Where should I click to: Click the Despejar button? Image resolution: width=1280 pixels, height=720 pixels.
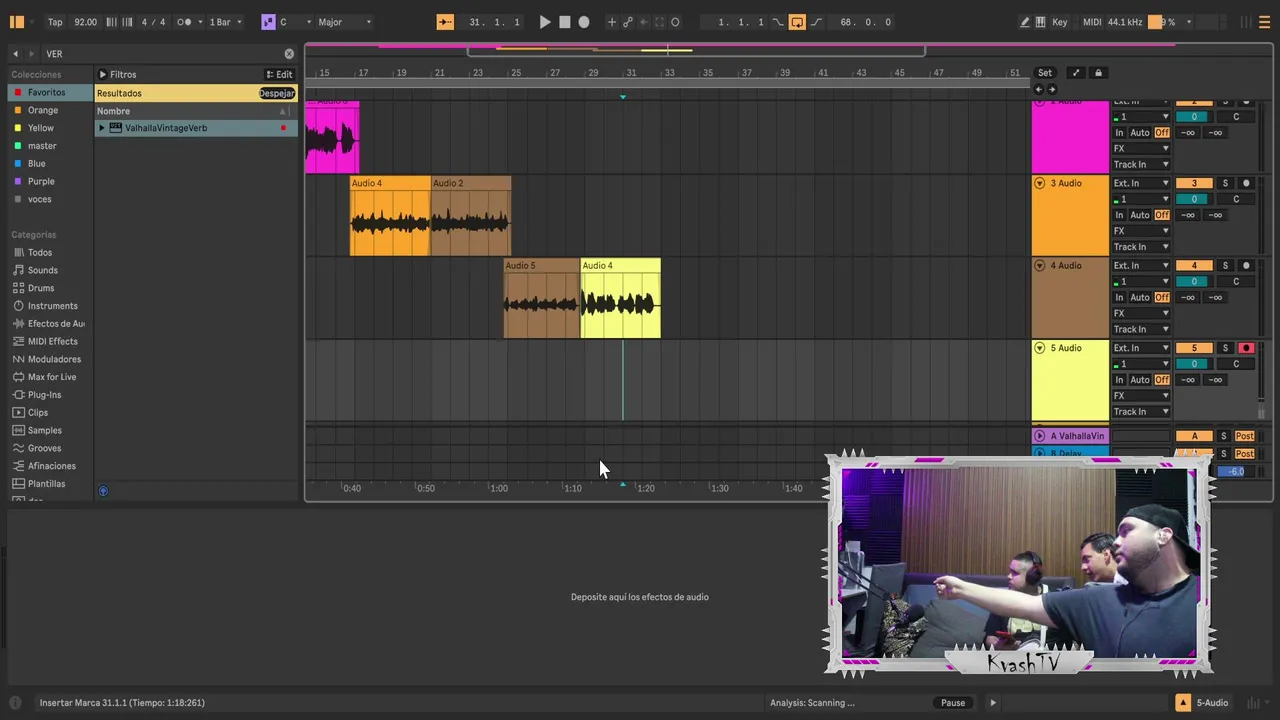[x=277, y=93]
